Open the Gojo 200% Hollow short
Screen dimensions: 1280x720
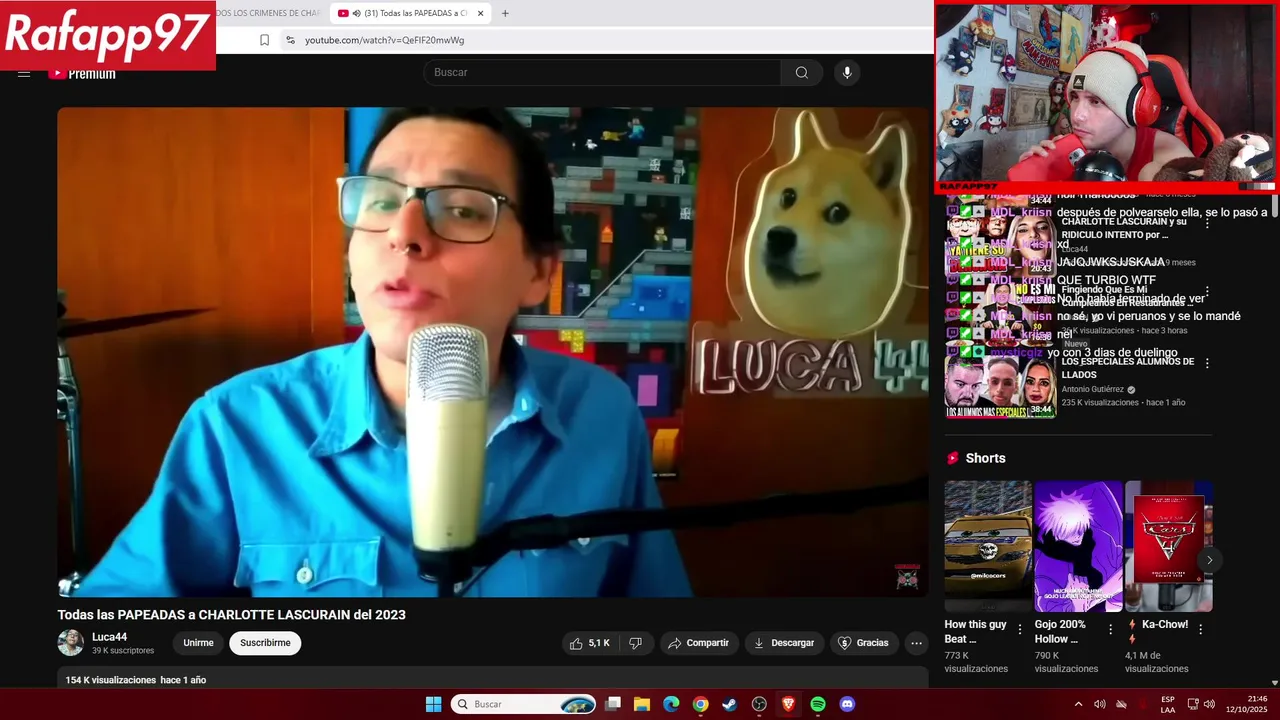(1078, 546)
